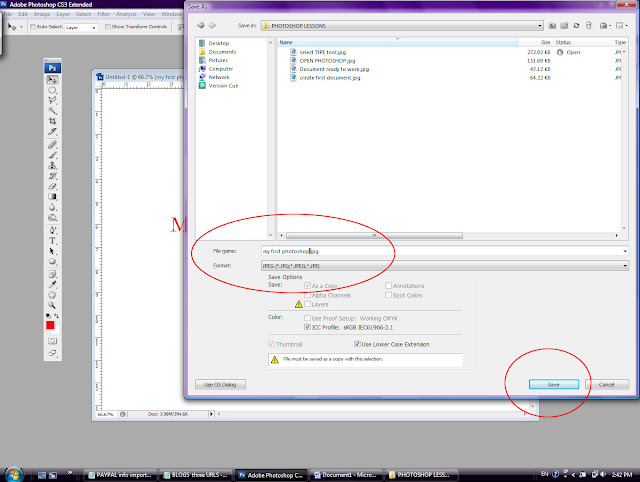
Task: Open the Edit menu
Action: point(23,14)
